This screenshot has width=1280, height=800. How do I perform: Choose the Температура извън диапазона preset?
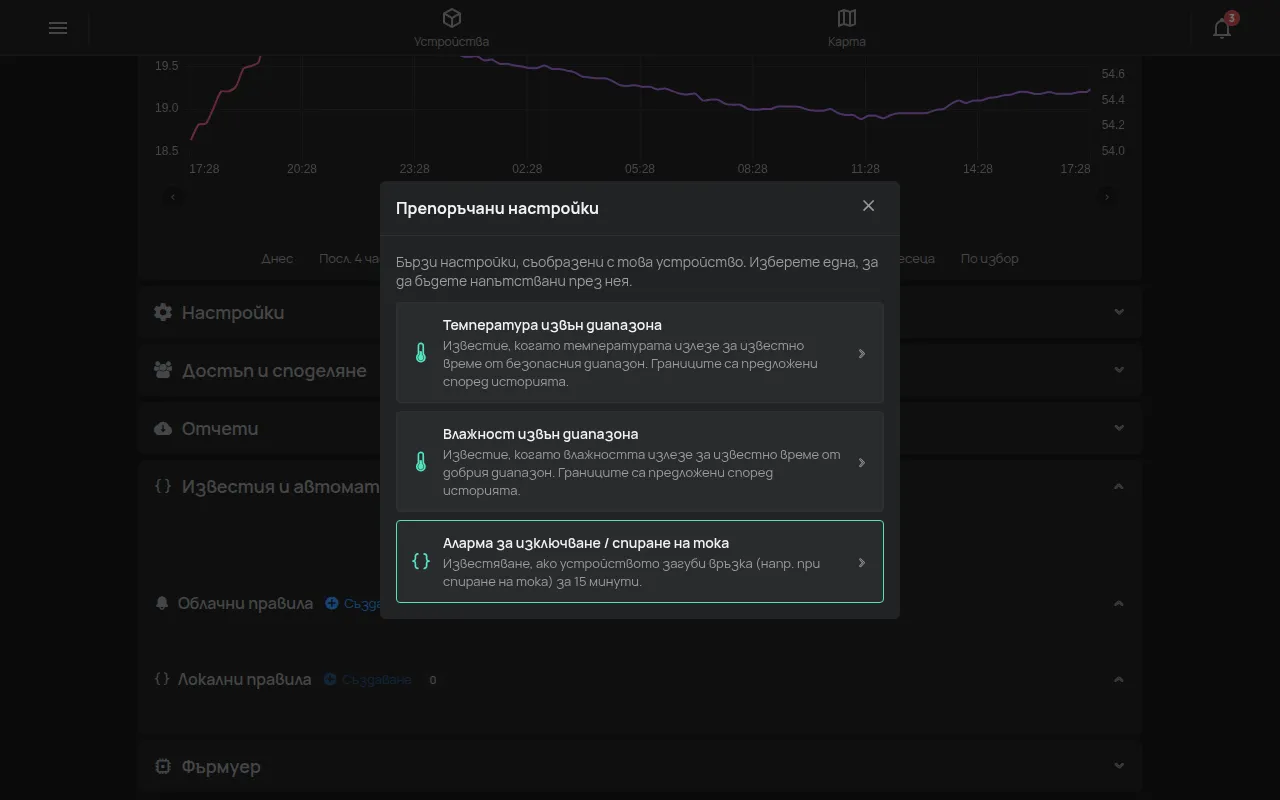640,353
